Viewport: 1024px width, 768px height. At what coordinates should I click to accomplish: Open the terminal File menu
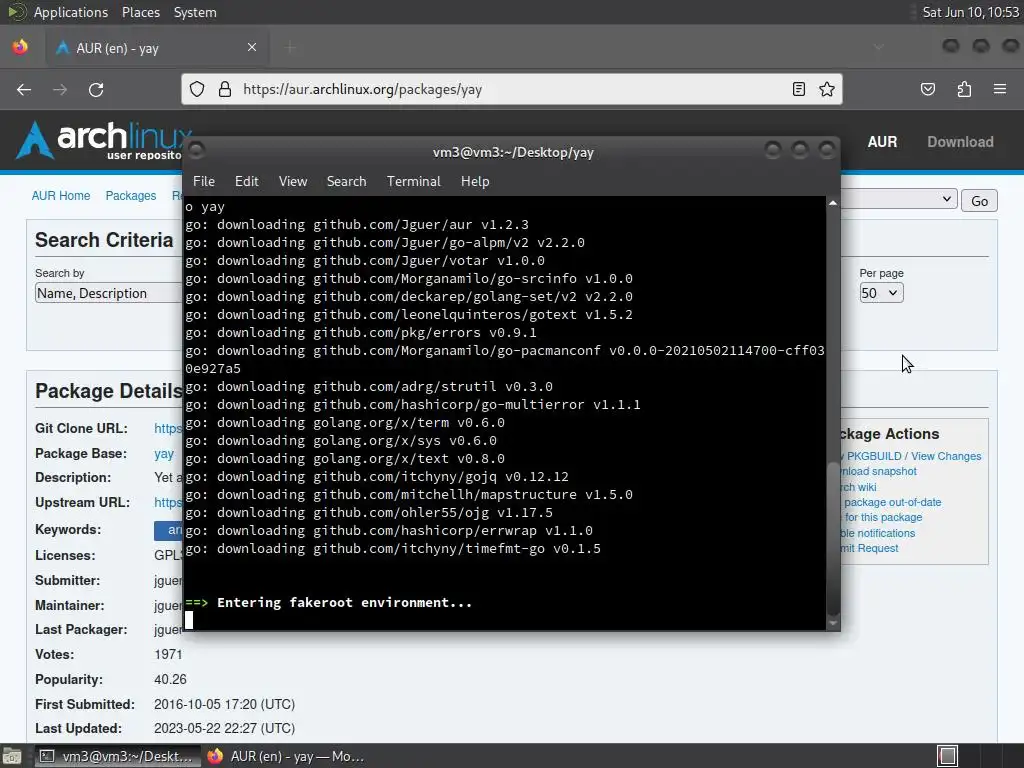[x=204, y=182]
